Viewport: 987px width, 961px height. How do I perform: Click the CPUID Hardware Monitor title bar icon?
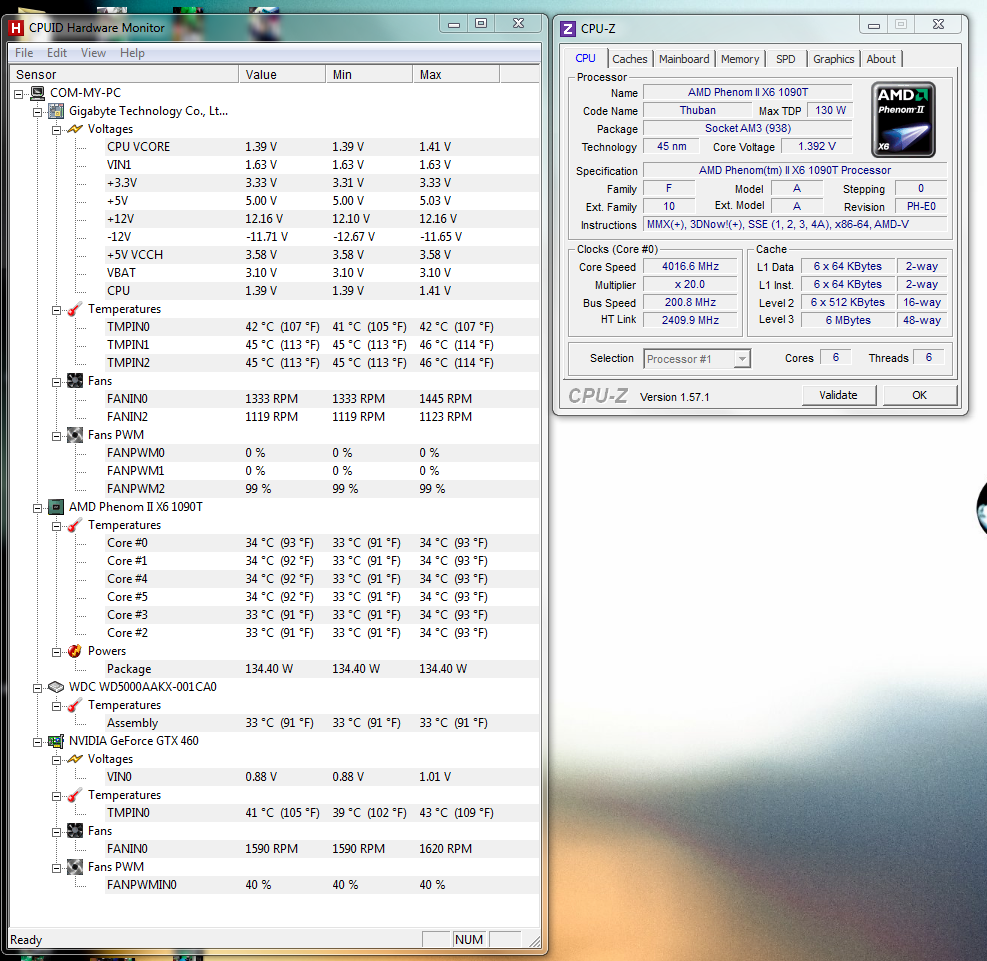pos(16,28)
